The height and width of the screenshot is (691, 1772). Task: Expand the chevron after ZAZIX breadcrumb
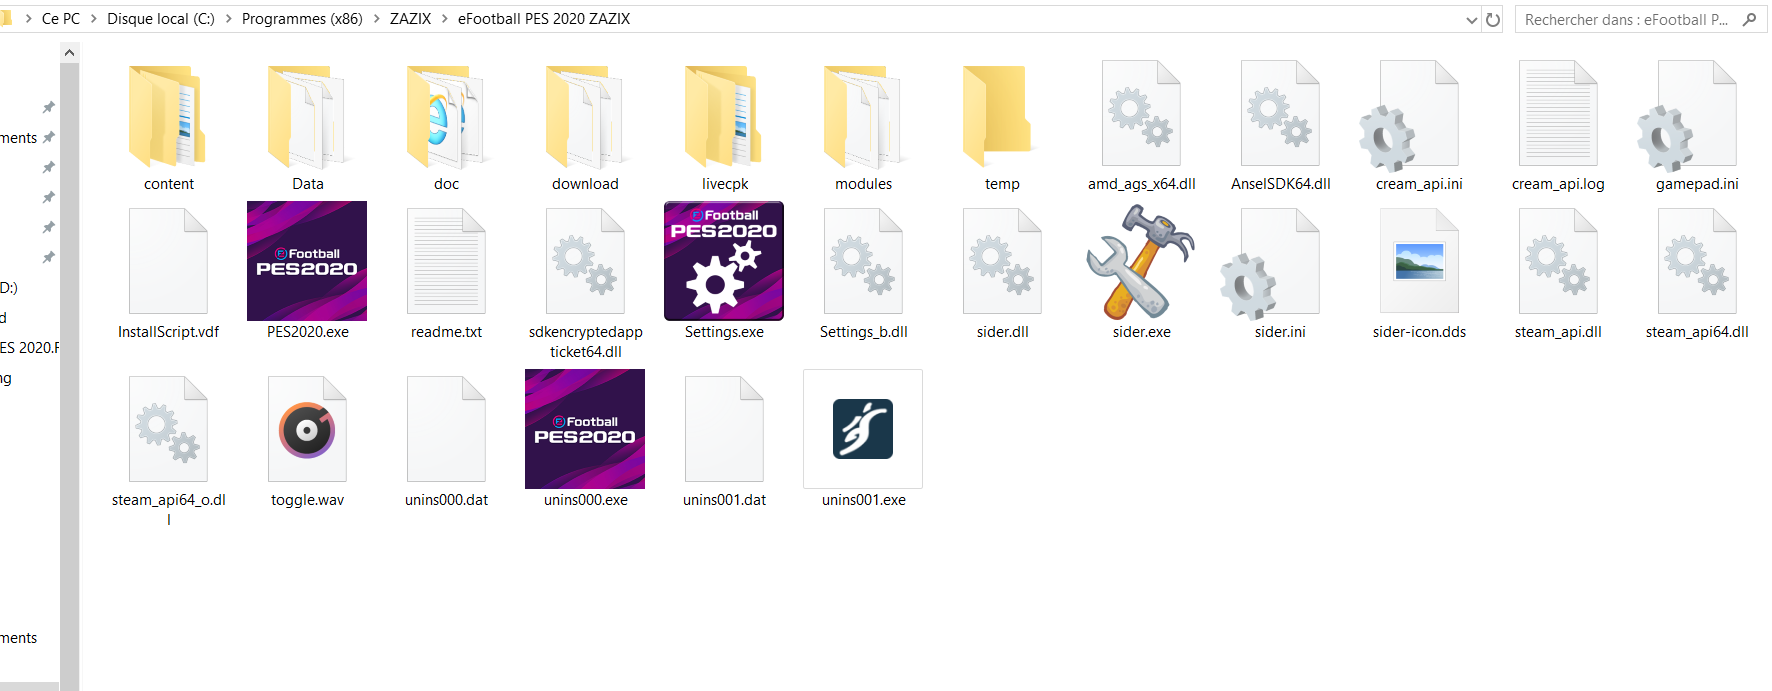pyautogui.click(x=445, y=19)
